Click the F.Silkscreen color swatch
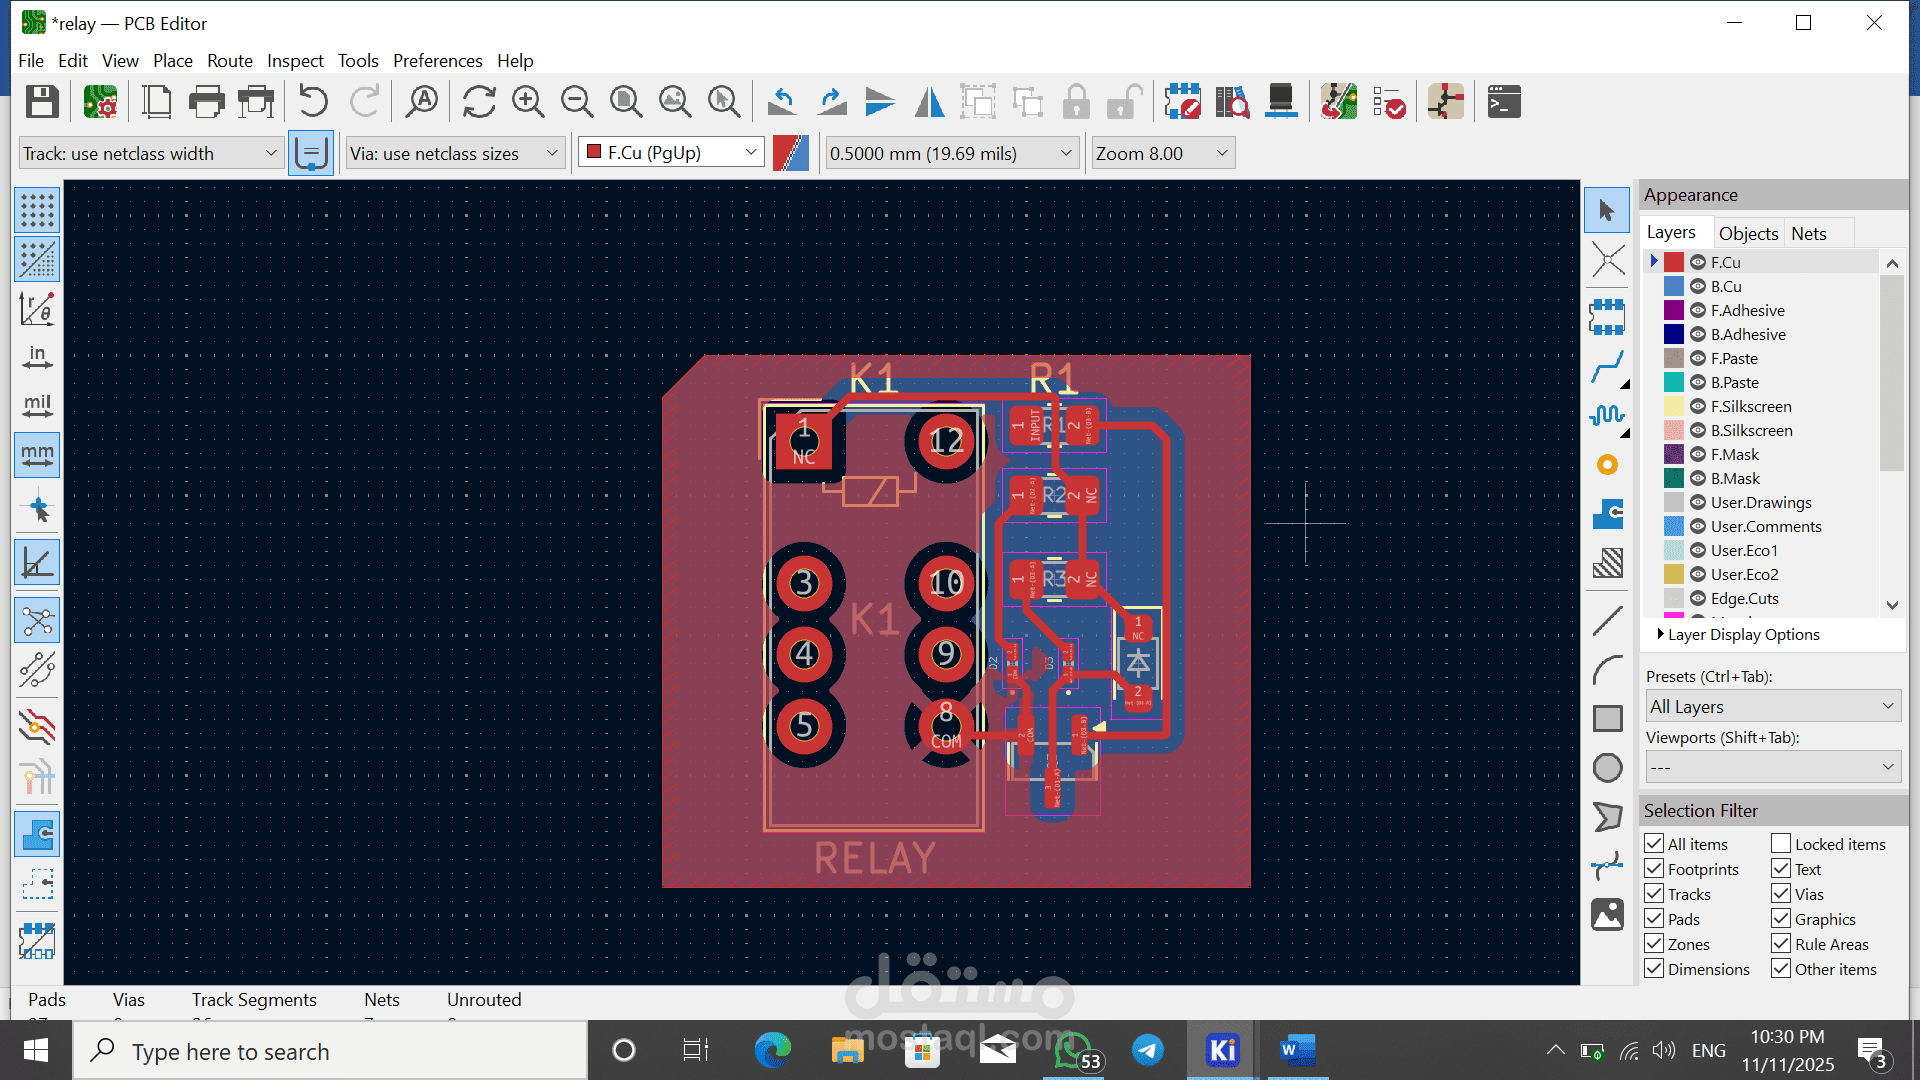1920x1080 pixels. [x=1673, y=406]
